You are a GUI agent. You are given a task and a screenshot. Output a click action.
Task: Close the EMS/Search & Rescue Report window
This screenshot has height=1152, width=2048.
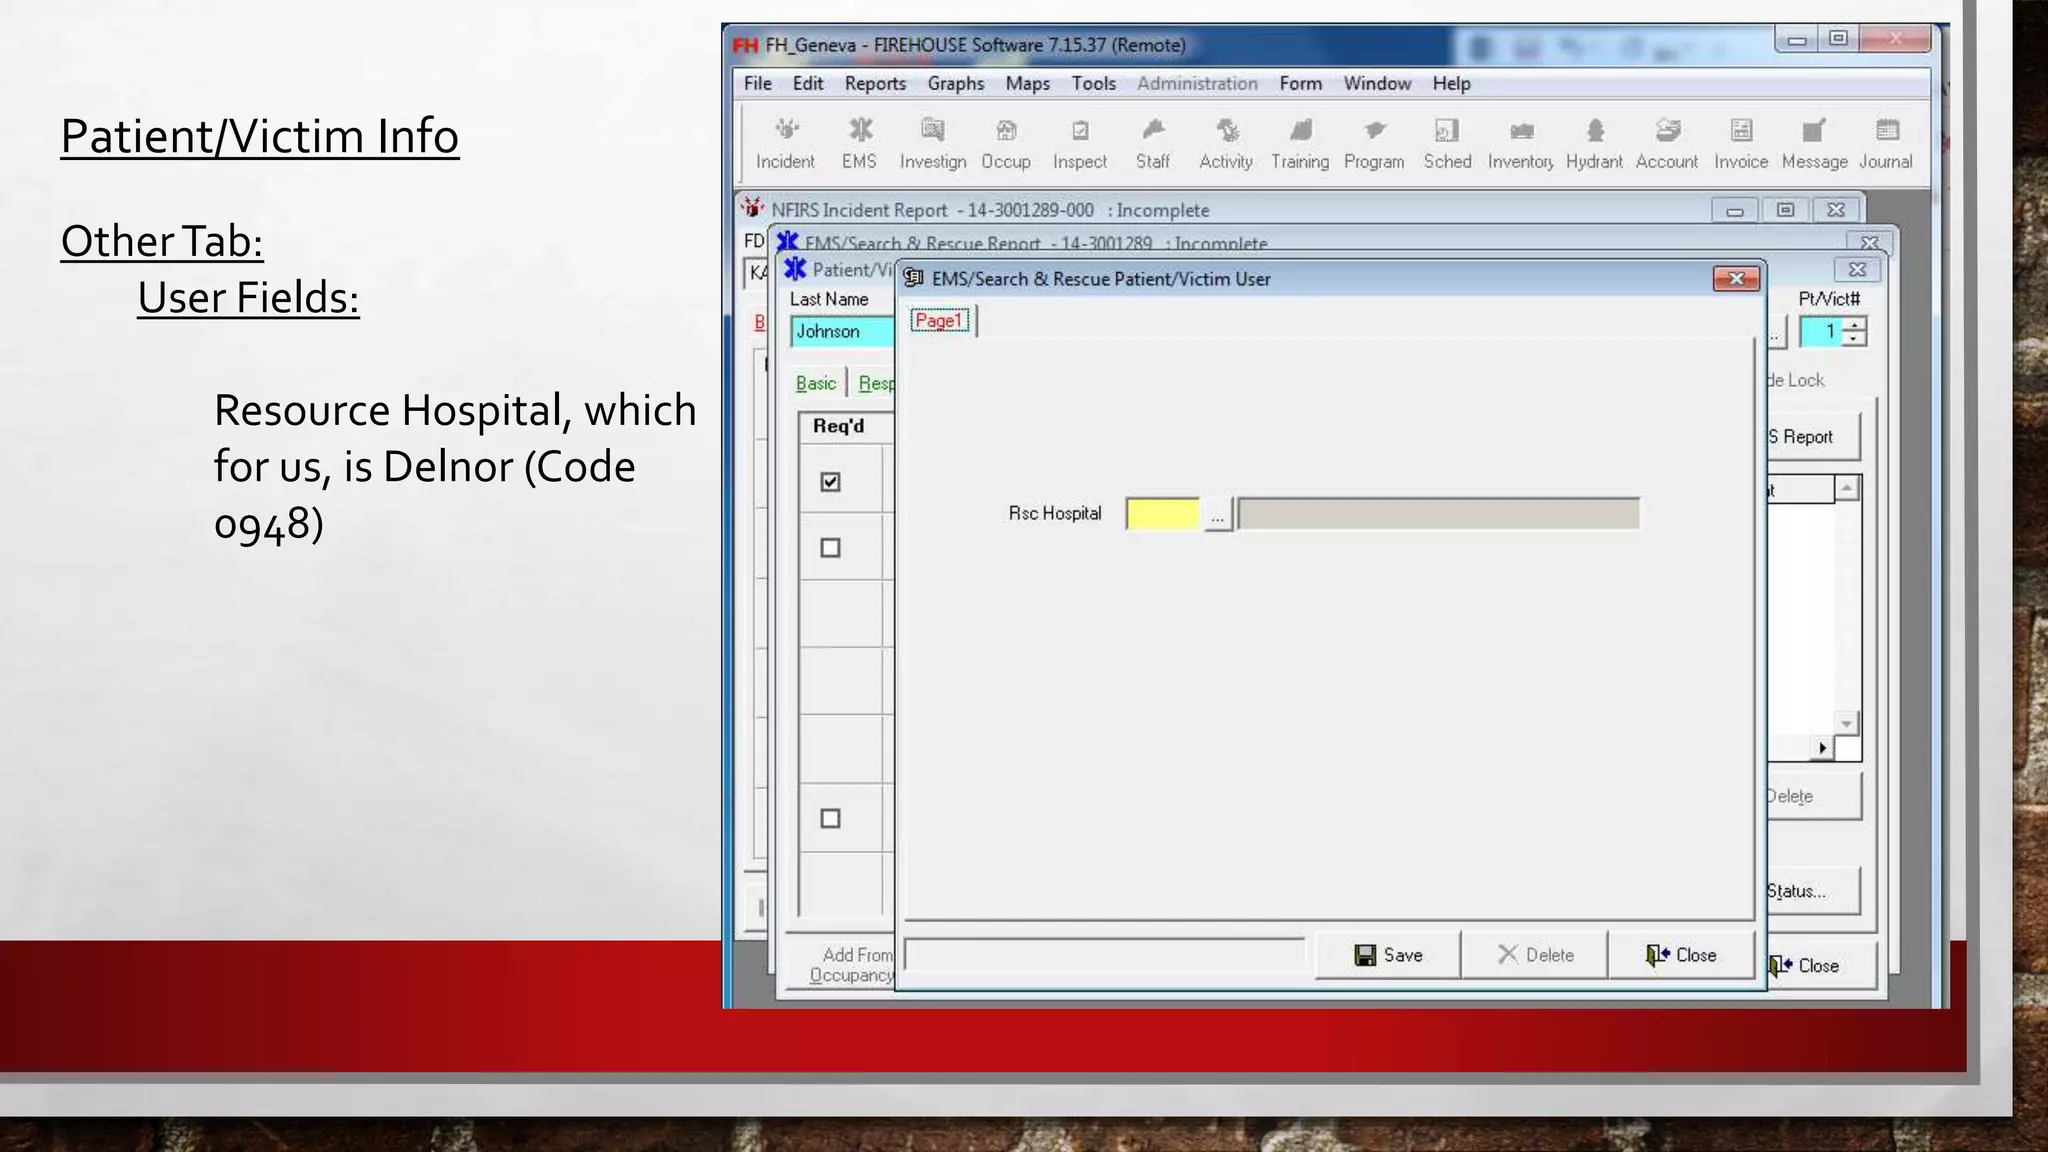coord(1869,243)
